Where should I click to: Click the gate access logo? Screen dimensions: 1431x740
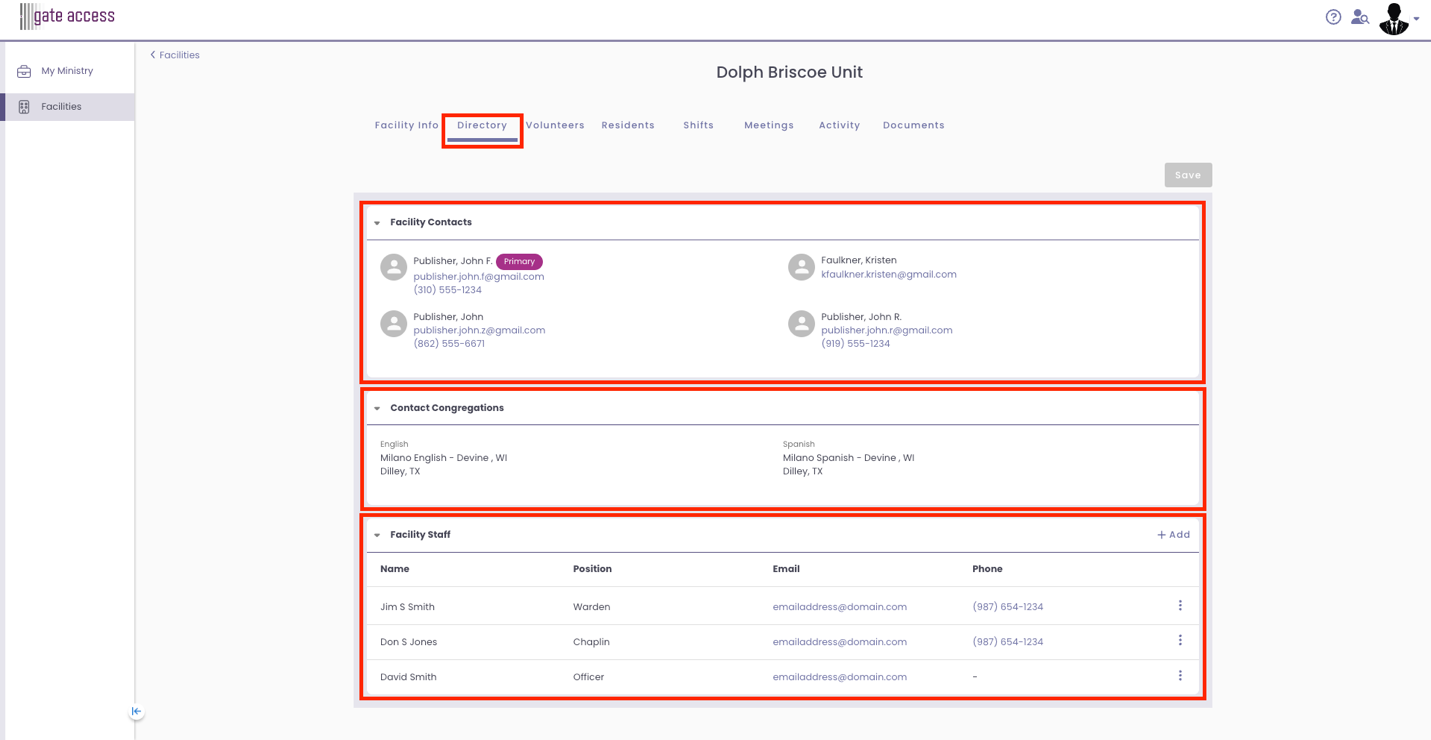(67, 16)
